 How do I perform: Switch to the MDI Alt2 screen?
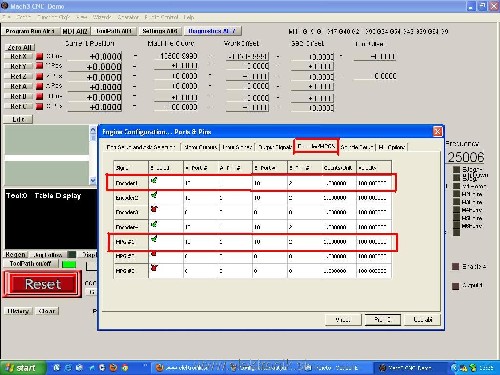point(75,31)
